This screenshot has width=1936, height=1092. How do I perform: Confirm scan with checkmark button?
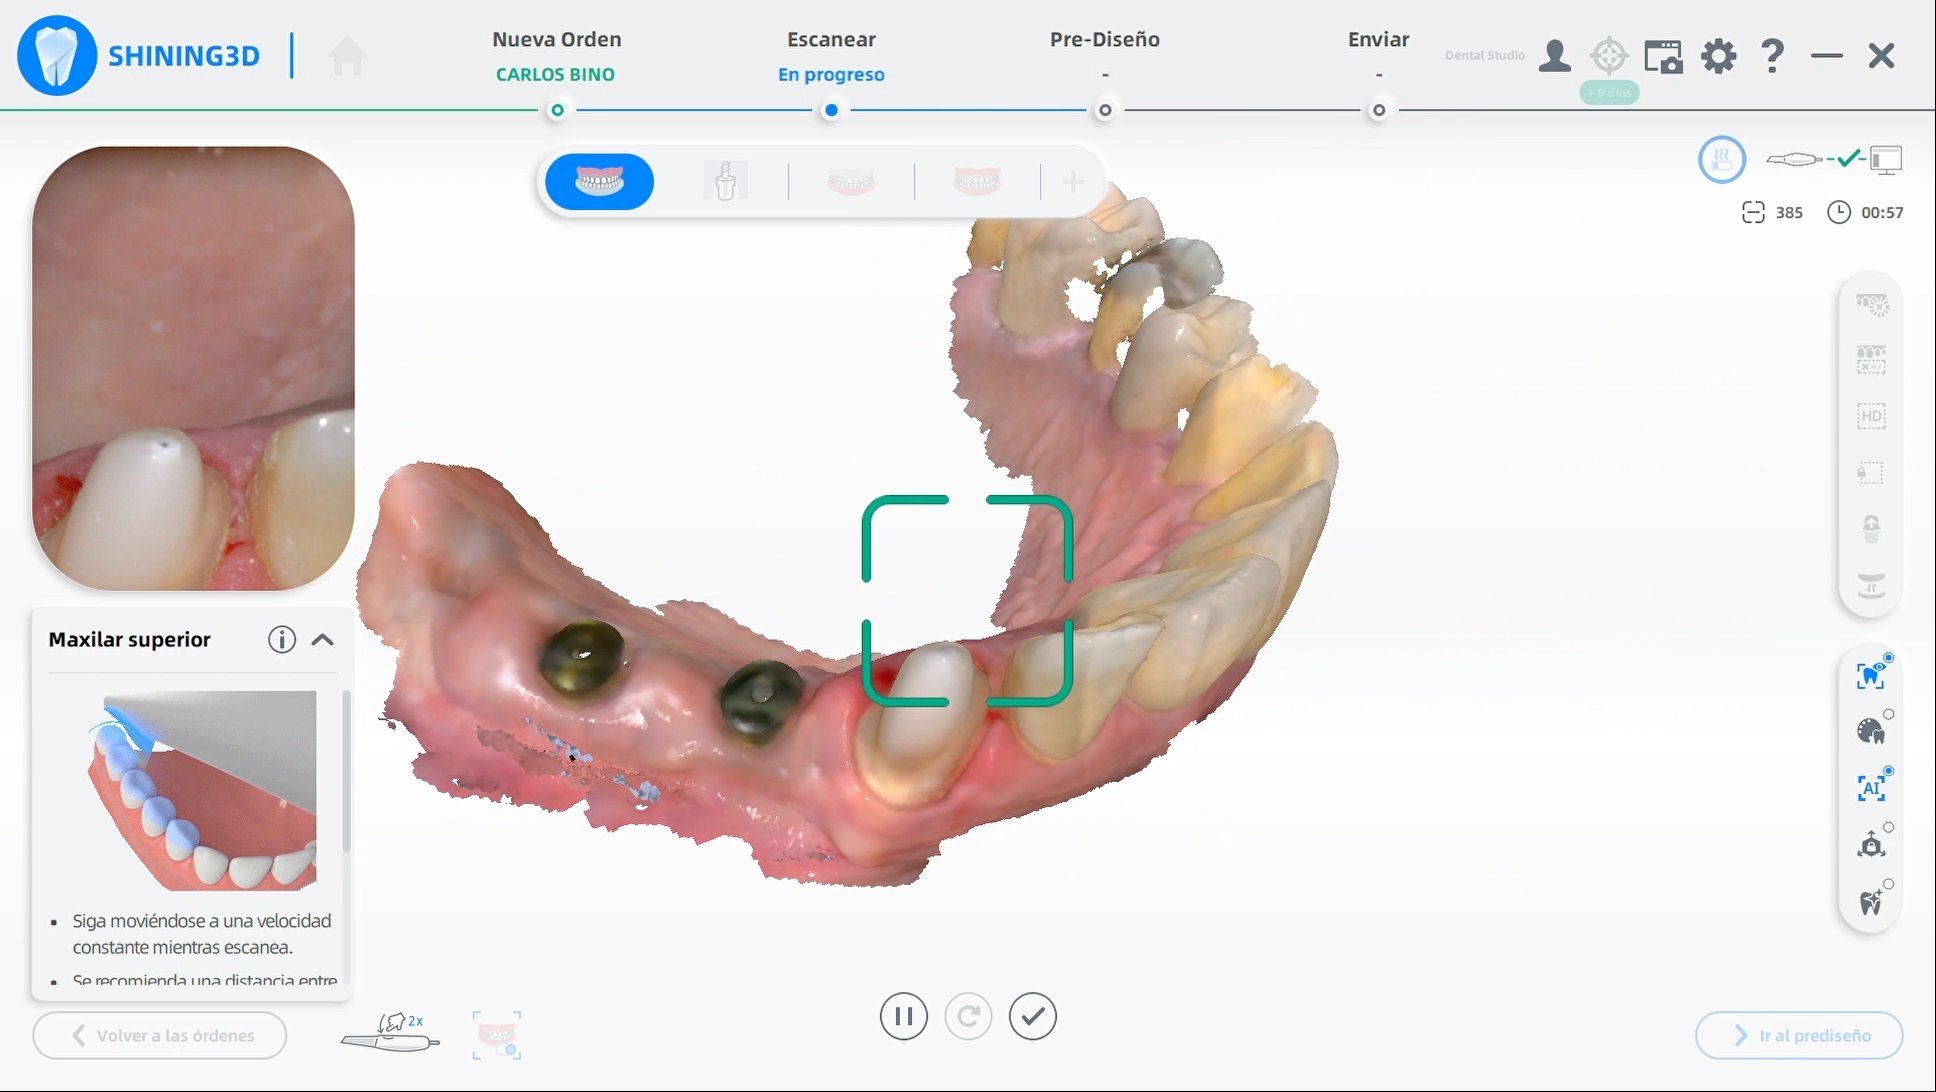1032,1017
